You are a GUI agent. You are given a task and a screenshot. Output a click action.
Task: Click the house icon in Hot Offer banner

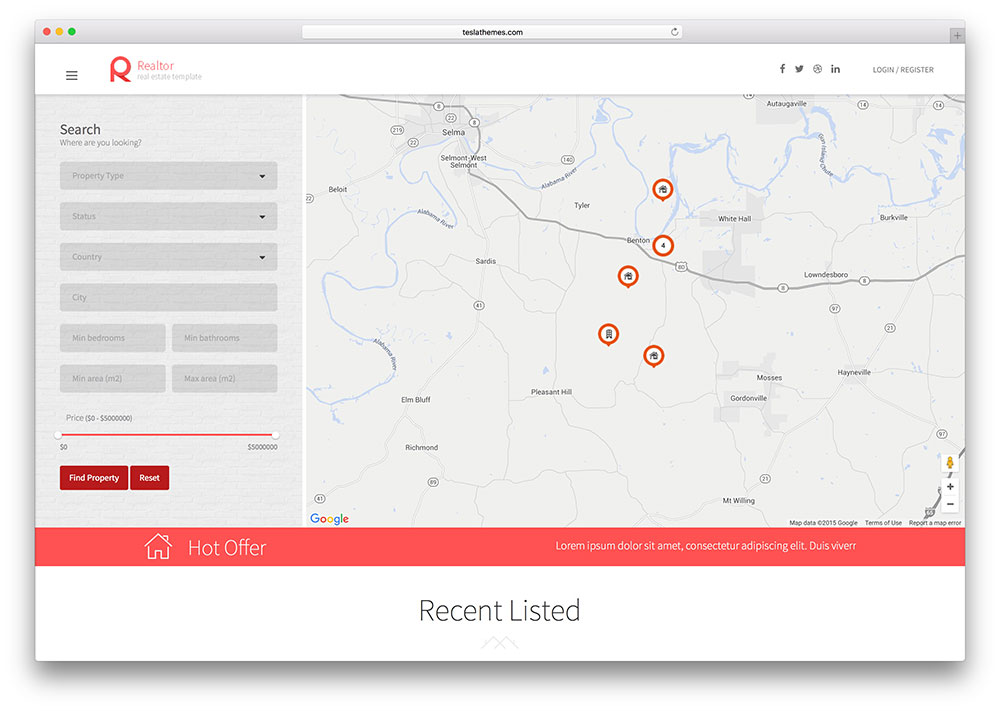click(158, 546)
